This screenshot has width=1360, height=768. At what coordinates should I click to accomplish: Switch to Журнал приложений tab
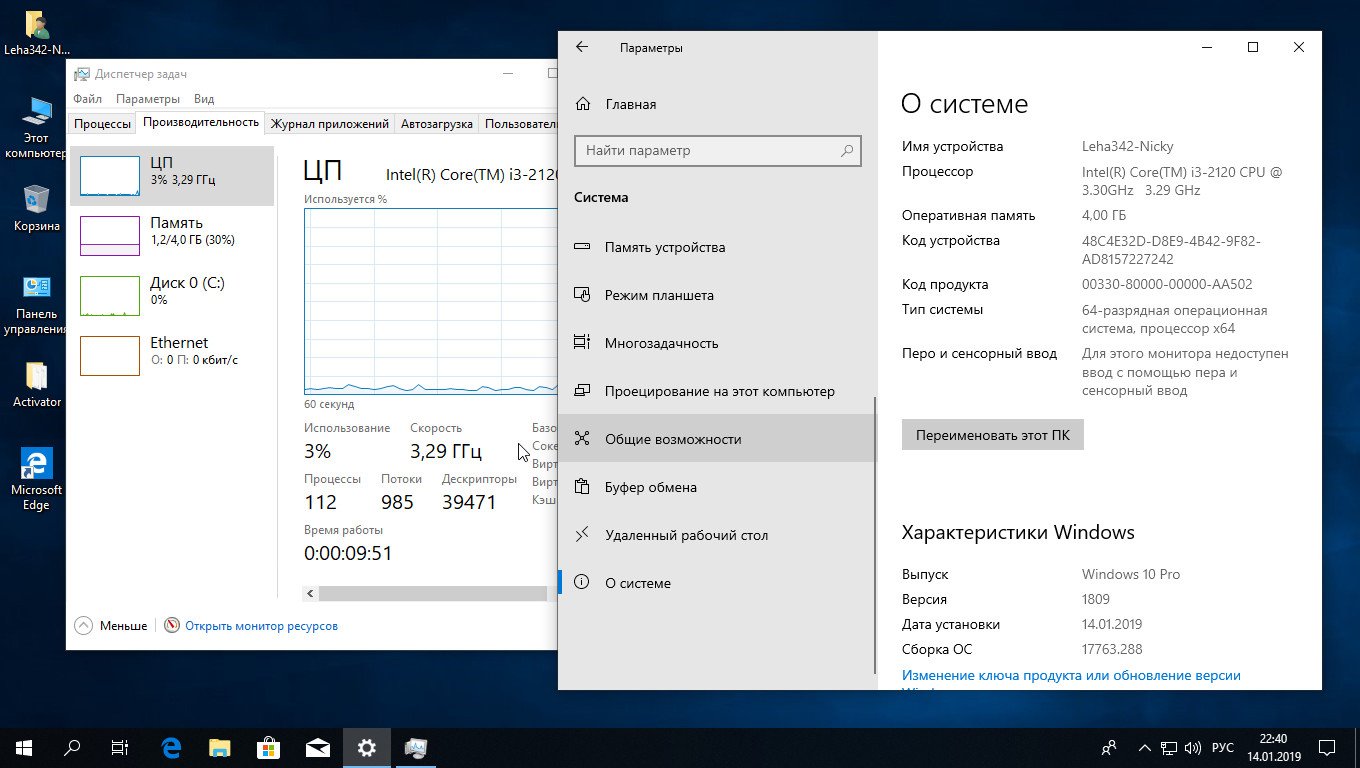click(330, 124)
